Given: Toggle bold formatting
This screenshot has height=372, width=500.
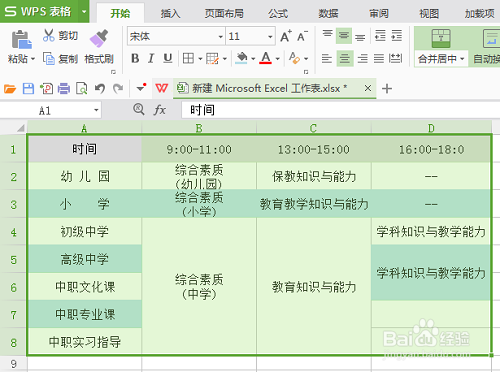Looking at the screenshot, I should coord(135,59).
